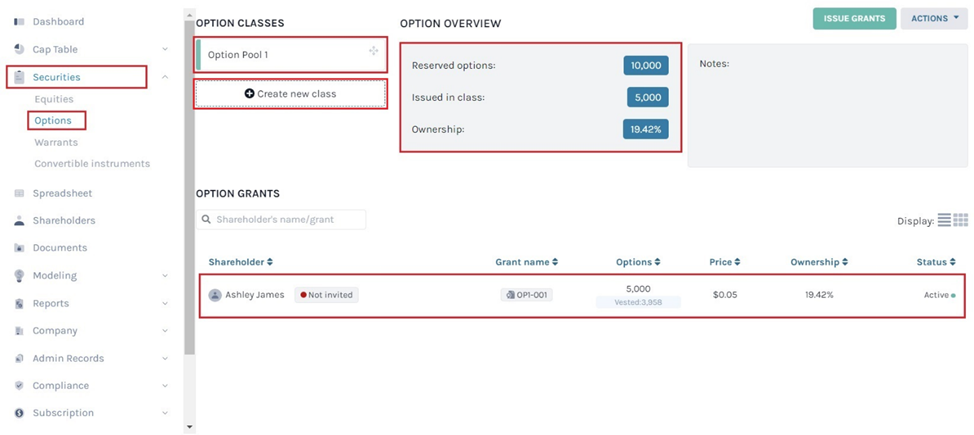Open the Spreadsheet menu item
The height and width of the screenshot is (435, 974).
coord(62,193)
